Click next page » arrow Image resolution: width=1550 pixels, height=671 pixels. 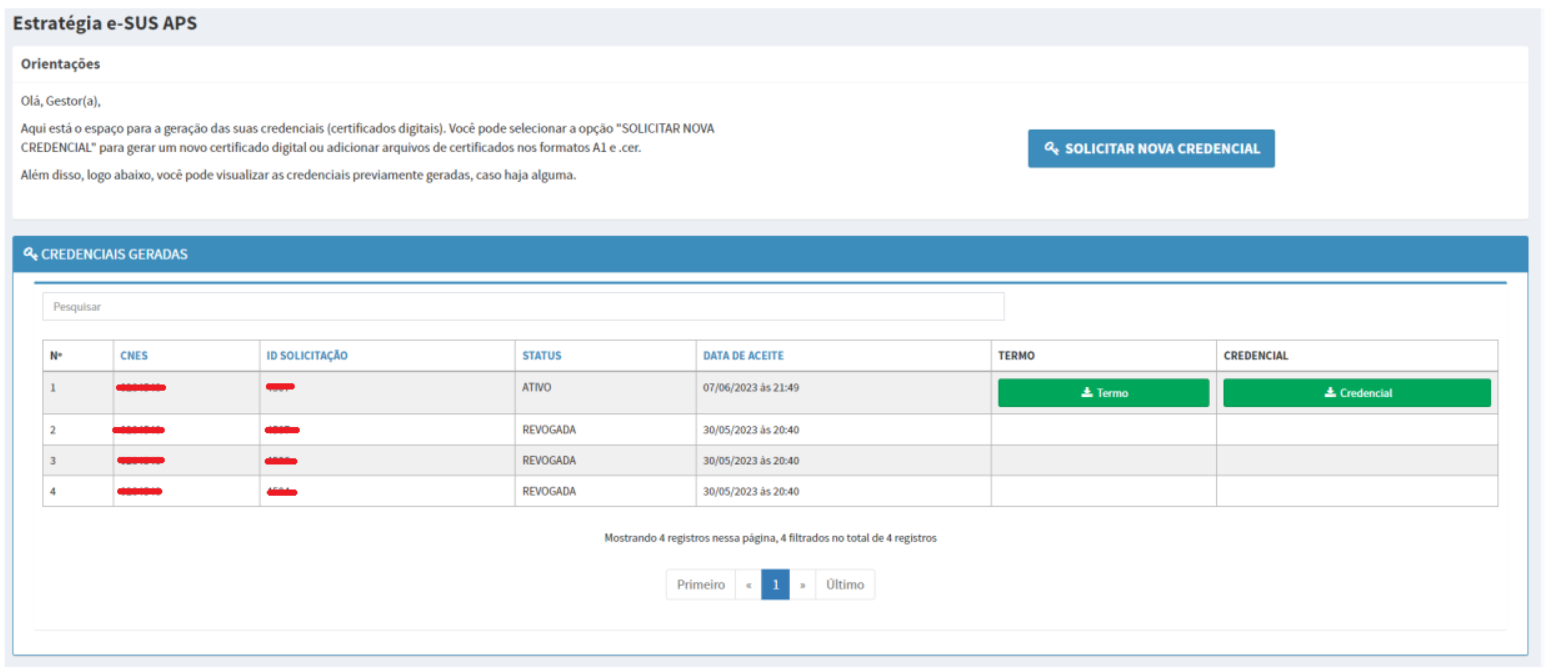click(802, 585)
